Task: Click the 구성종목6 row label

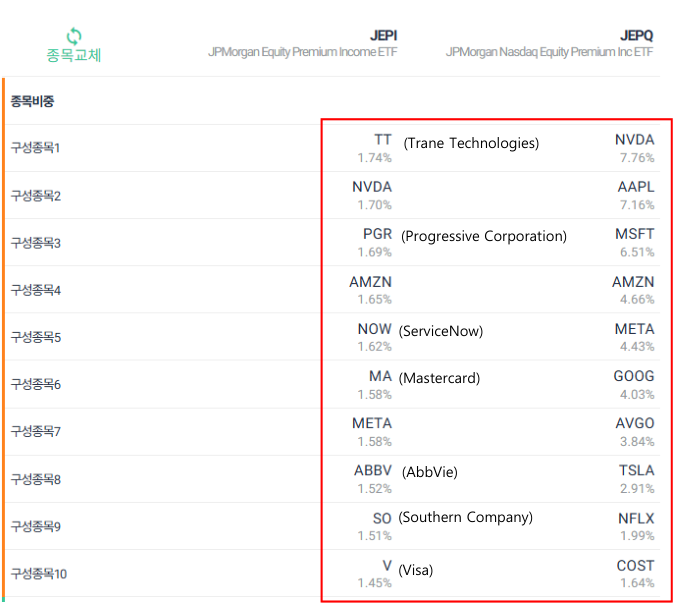Action: 36,384
